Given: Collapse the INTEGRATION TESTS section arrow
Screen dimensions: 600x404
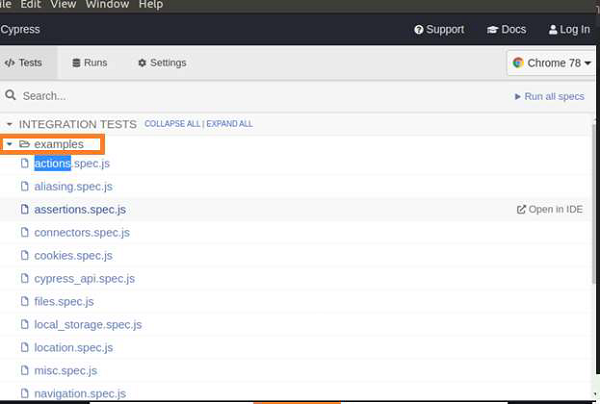Looking at the screenshot, I should click(10, 124).
